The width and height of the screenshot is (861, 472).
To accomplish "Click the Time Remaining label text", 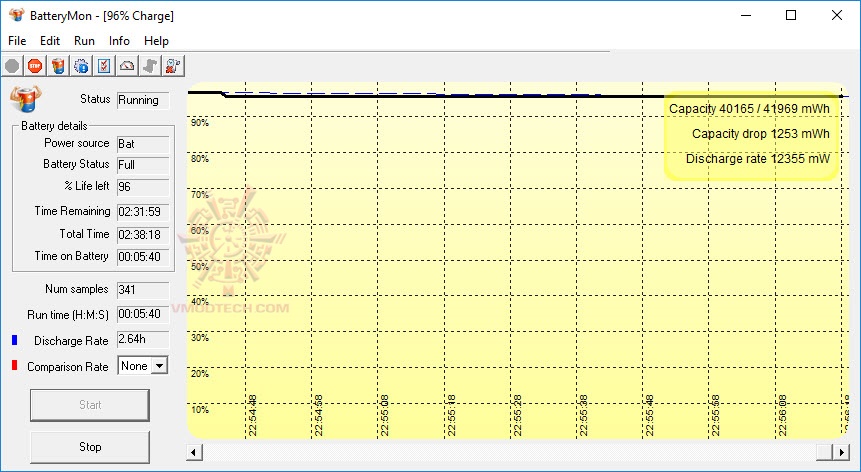I will tap(72, 211).
